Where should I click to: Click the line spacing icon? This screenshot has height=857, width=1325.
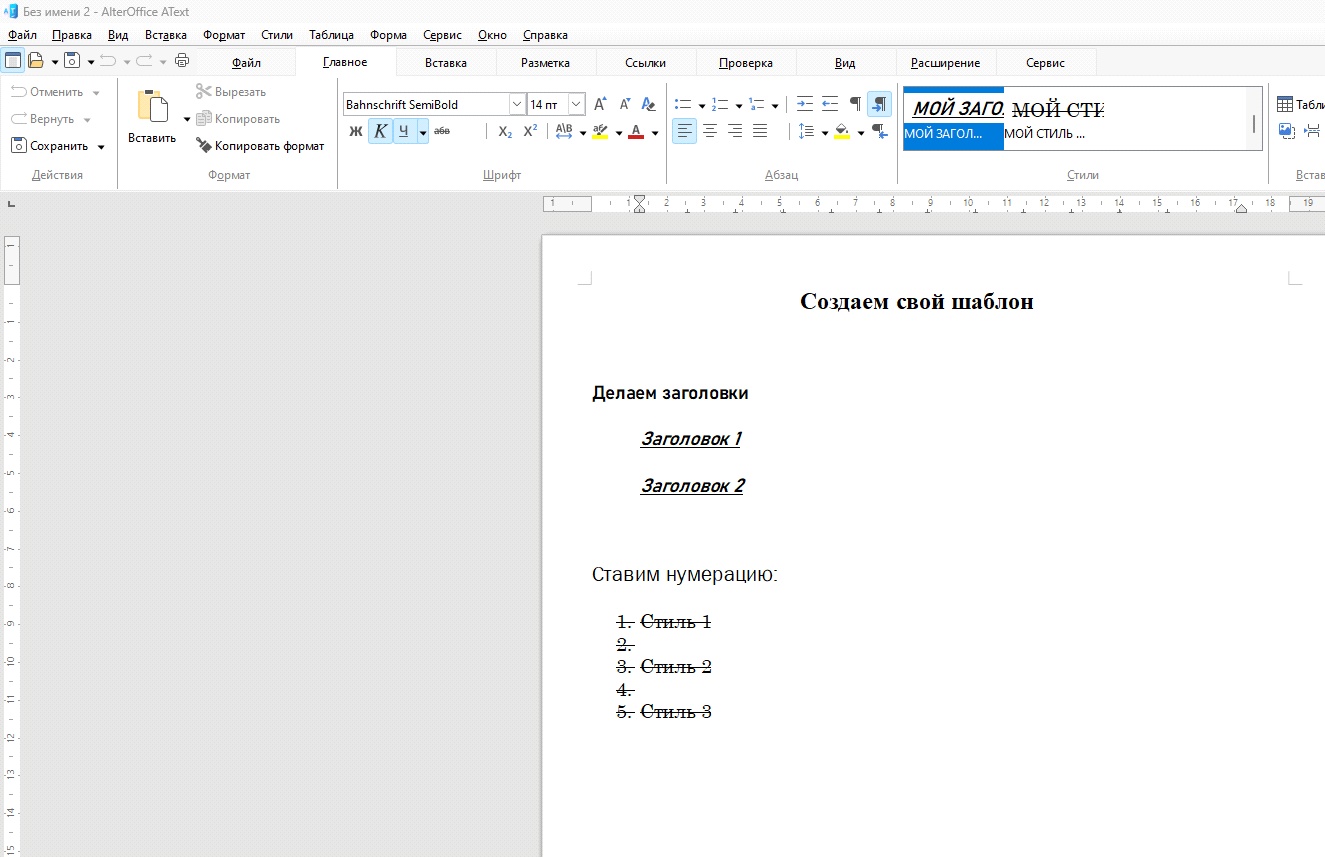pyautogui.click(x=806, y=131)
